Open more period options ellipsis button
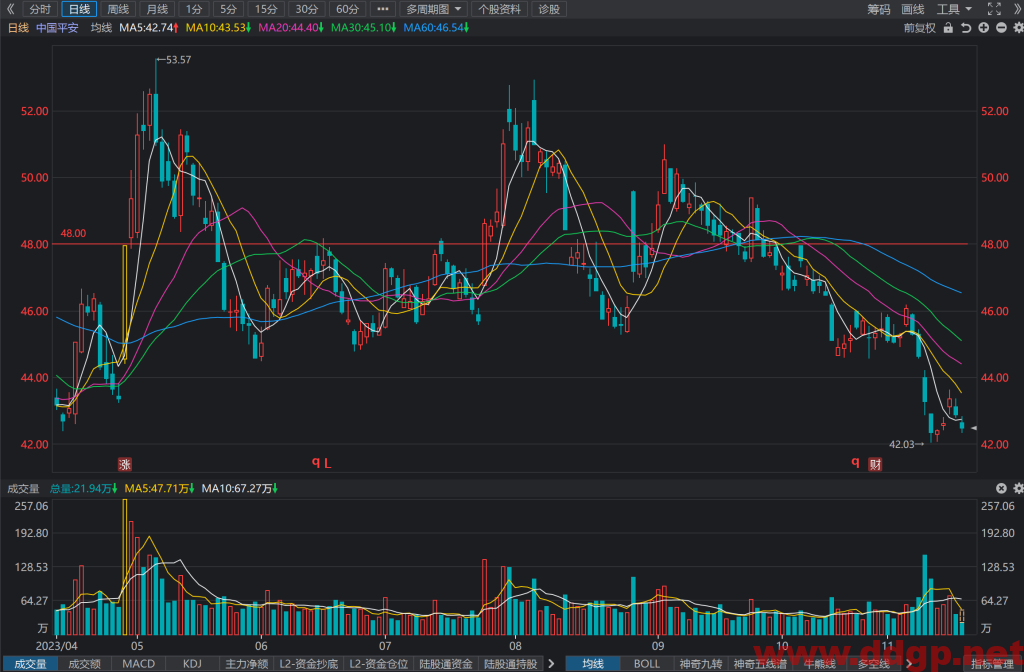This screenshot has width=1024, height=672. pyautogui.click(x=383, y=9)
